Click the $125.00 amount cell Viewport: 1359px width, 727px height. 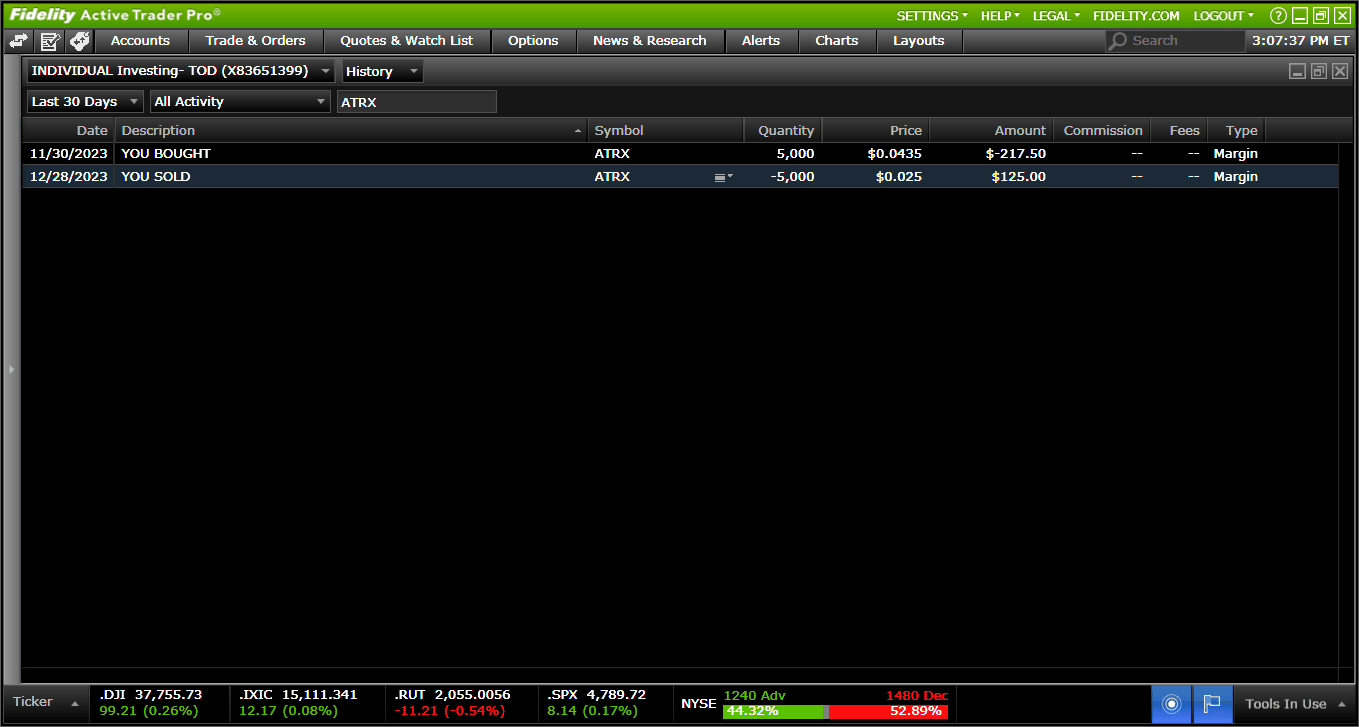pyautogui.click(x=1019, y=177)
